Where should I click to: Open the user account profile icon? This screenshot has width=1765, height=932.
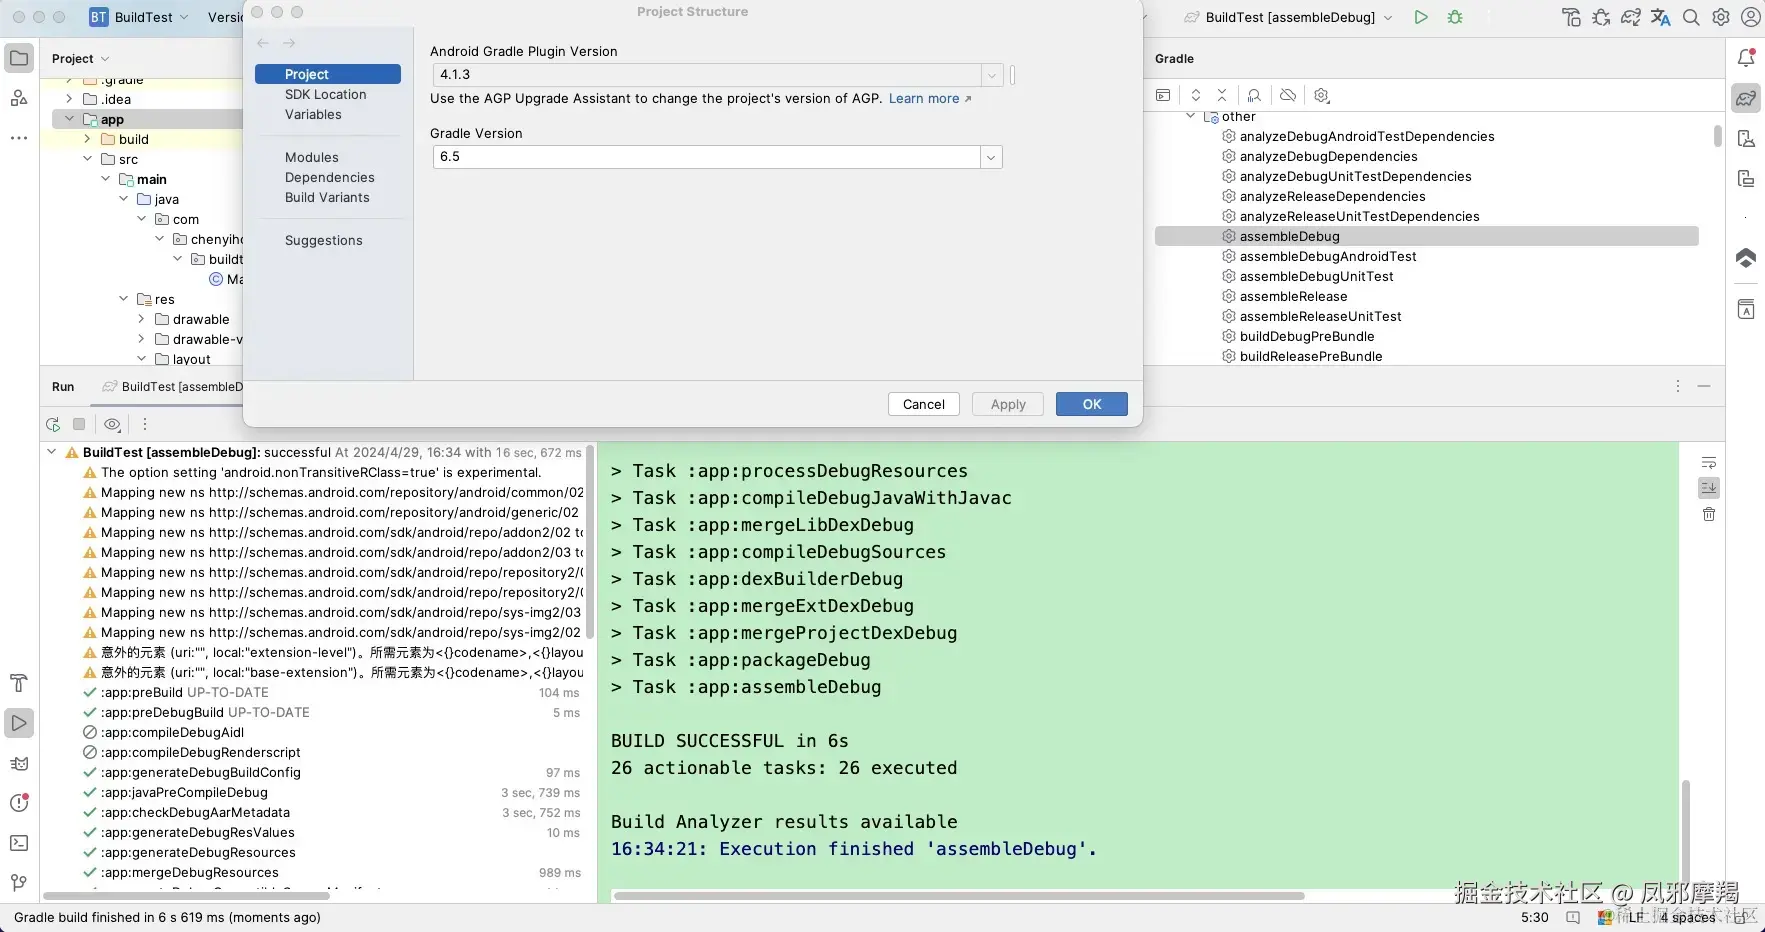[1751, 17]
